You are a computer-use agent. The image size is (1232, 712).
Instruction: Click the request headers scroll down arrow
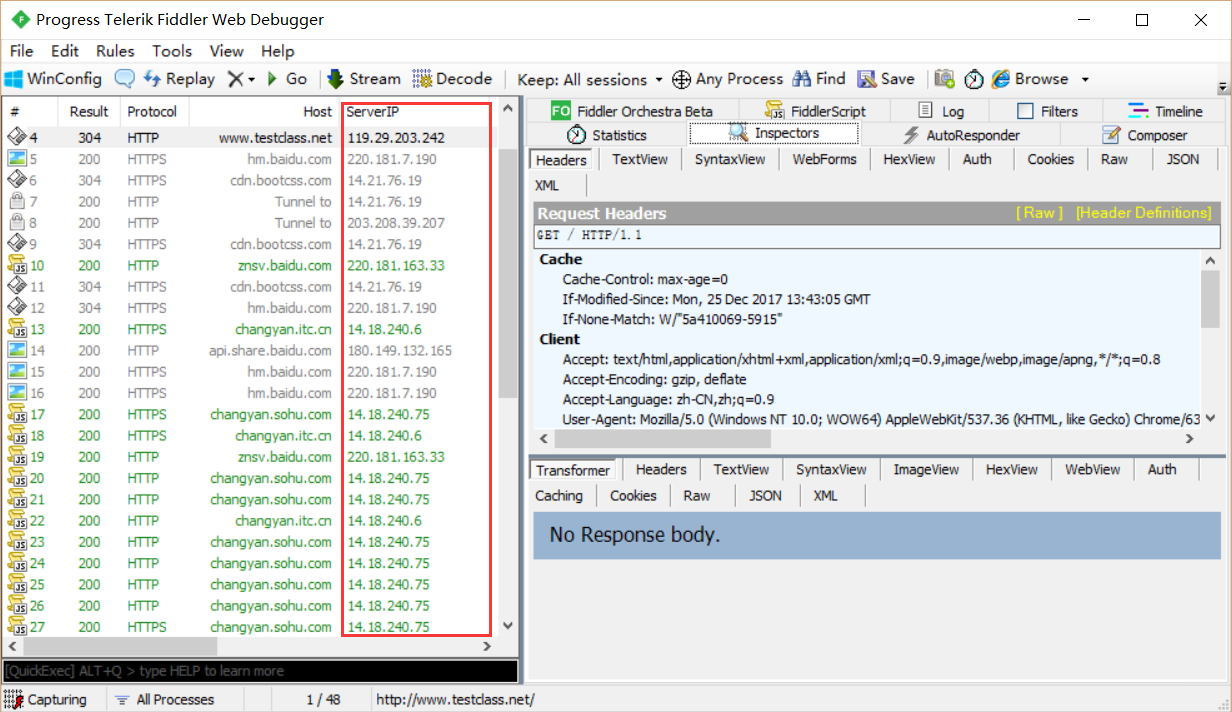click(1210, 419)
